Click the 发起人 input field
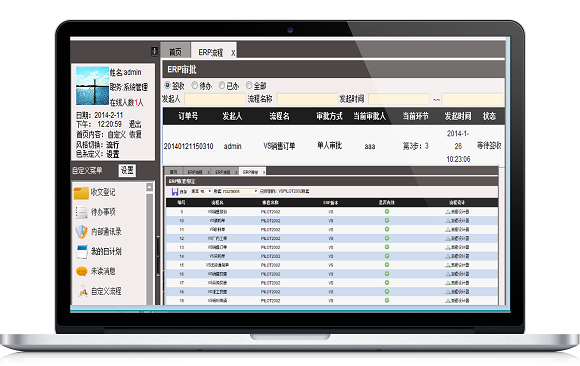Screen dimensions: 580x366 [215, 99]
